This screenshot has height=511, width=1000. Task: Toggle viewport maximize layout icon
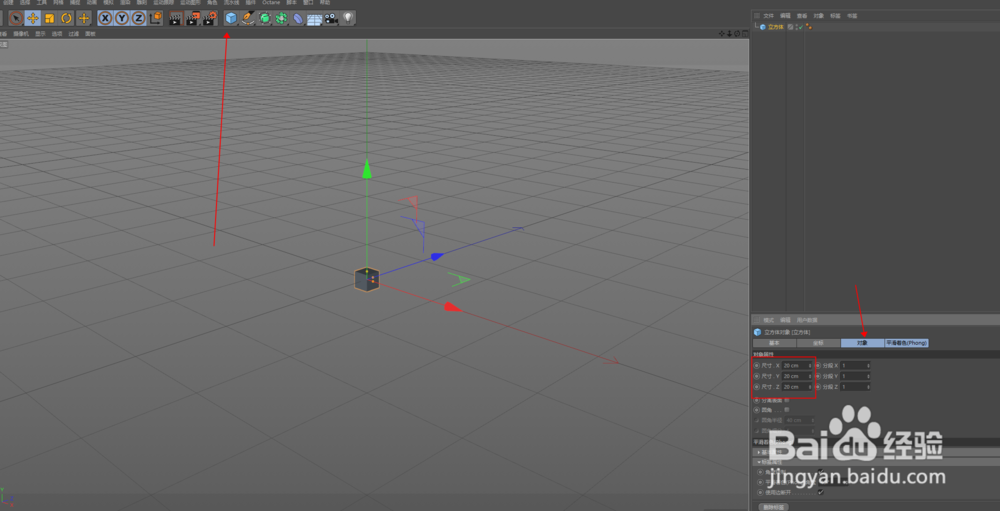[744, 33]
